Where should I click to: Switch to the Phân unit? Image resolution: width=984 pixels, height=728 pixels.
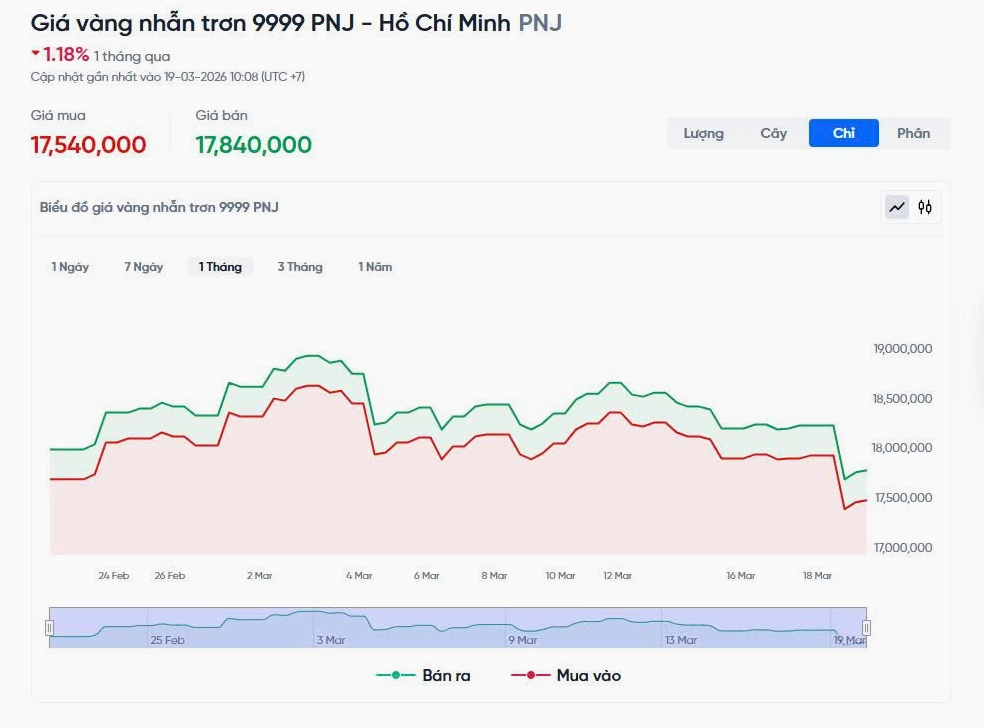(x=913, y=132)
